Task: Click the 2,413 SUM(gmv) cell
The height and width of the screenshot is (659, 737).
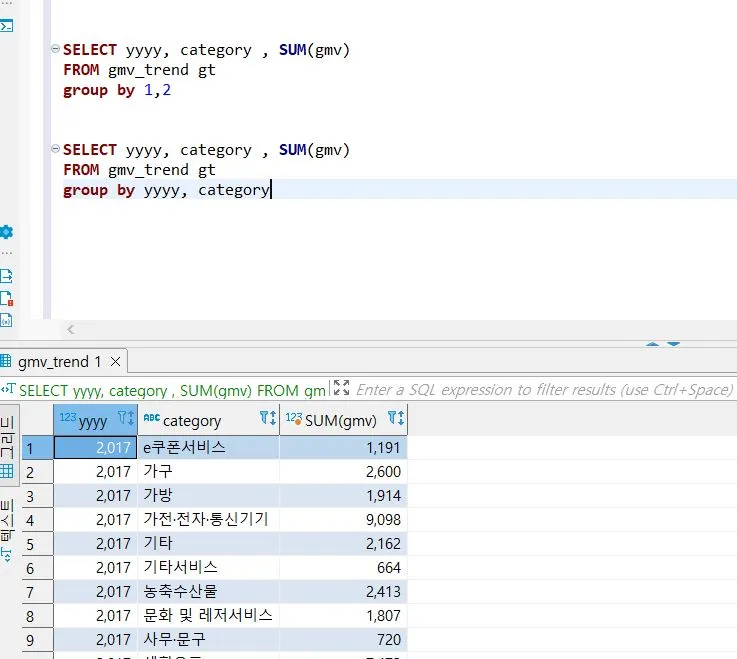Action: [344, 591]
